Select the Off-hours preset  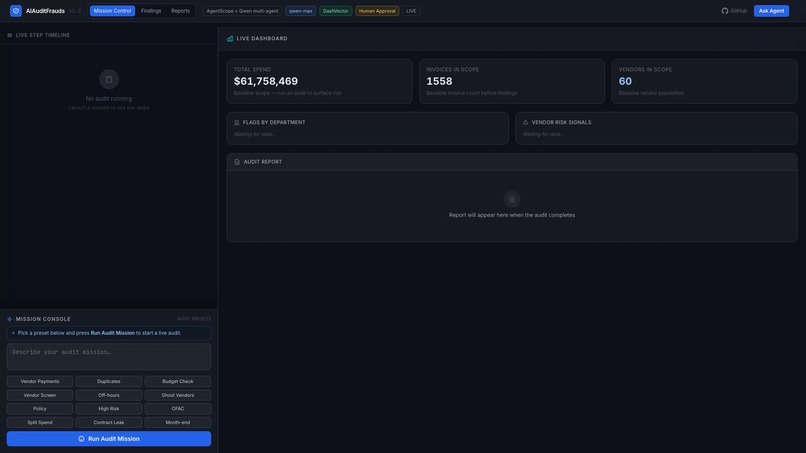coord(109,395)
